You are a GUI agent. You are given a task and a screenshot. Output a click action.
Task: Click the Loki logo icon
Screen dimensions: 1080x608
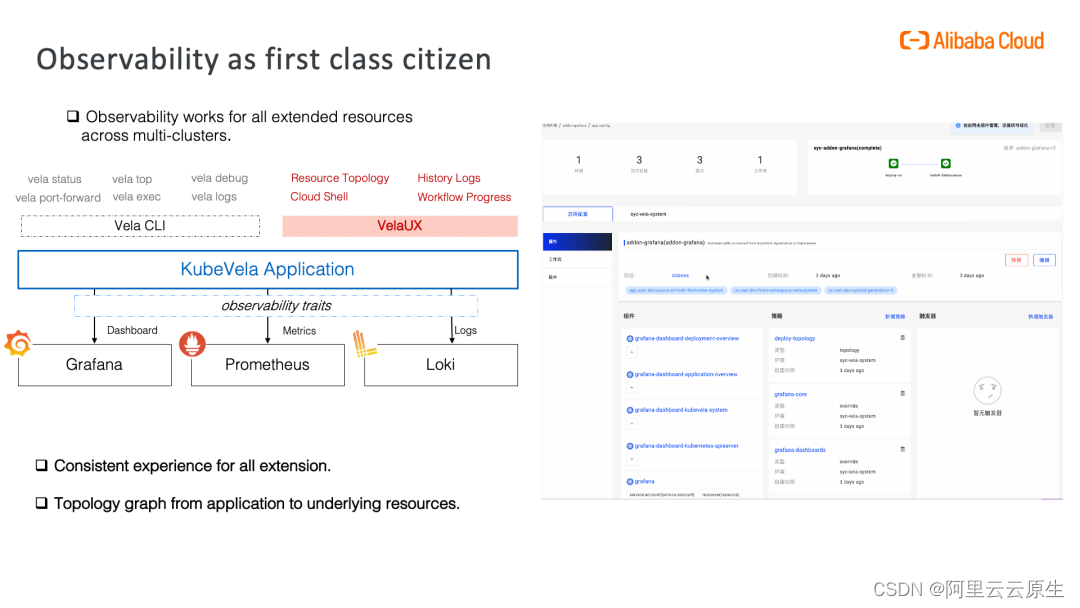[x=364, y=344]
